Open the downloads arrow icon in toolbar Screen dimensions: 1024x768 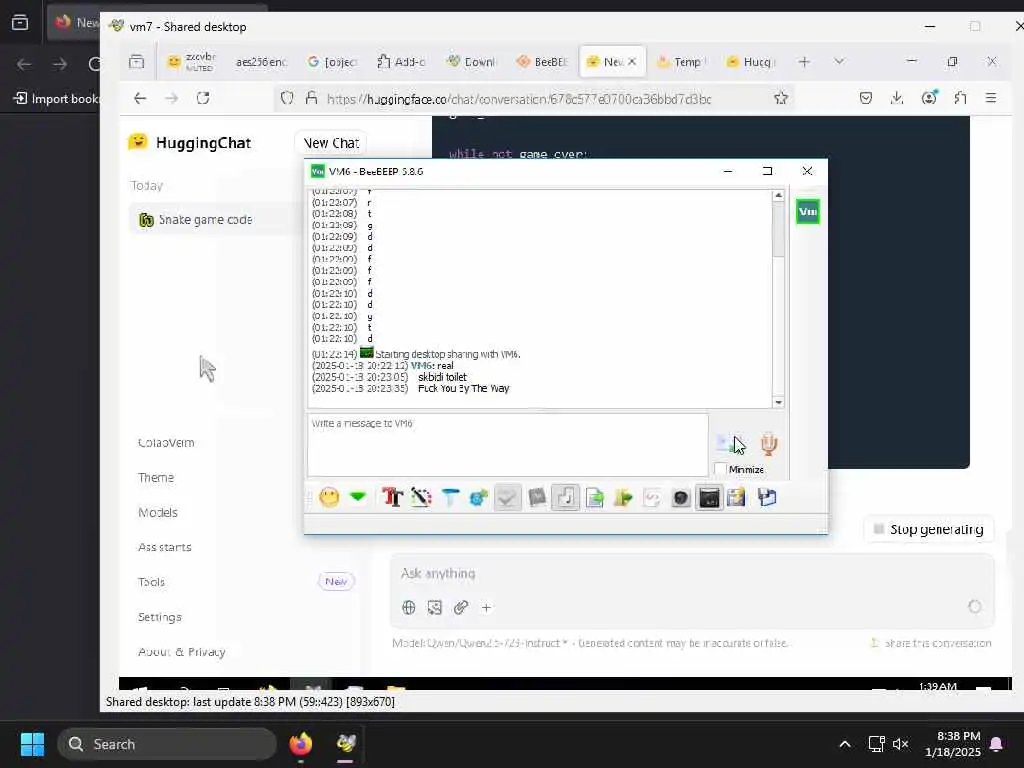pyautogui.click(x=897, y=98)
